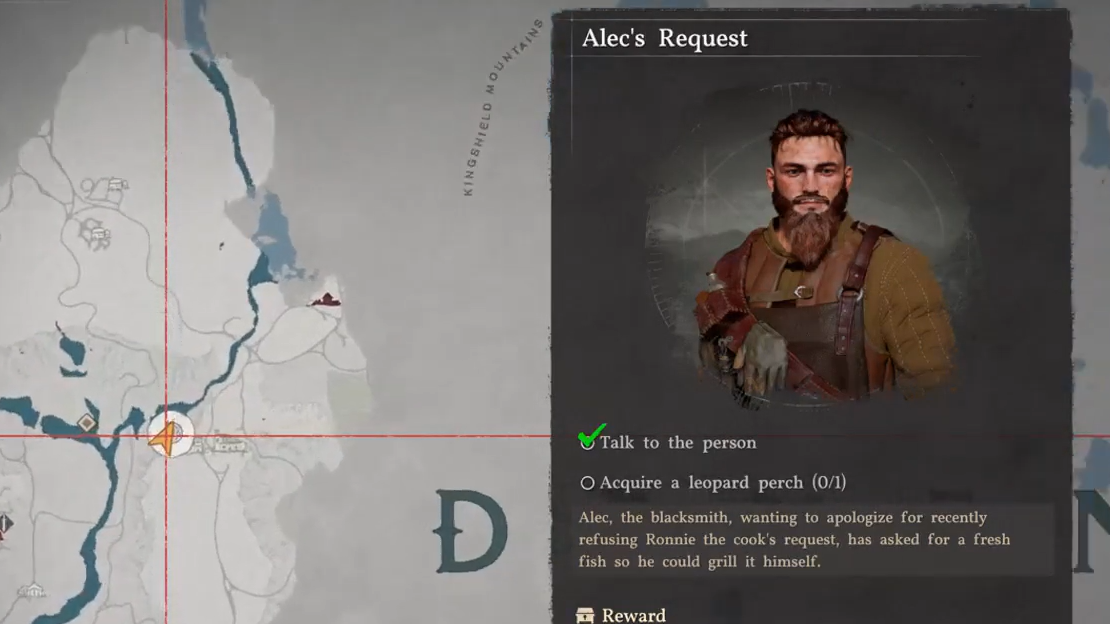The width and height of the screenshot is (1110, 624).
Task: Click the orange player arrow marker
Action: (163, 438)
